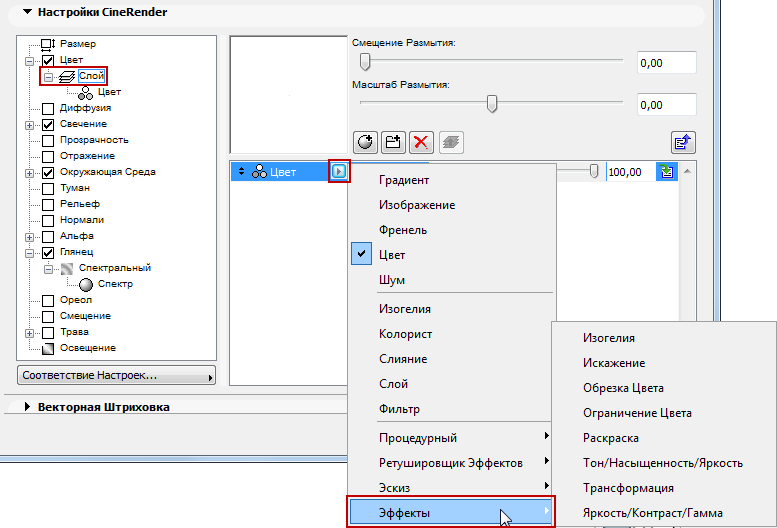Click the Спектральный texture icon
This screenshot has height=528, width=777.
67,268
